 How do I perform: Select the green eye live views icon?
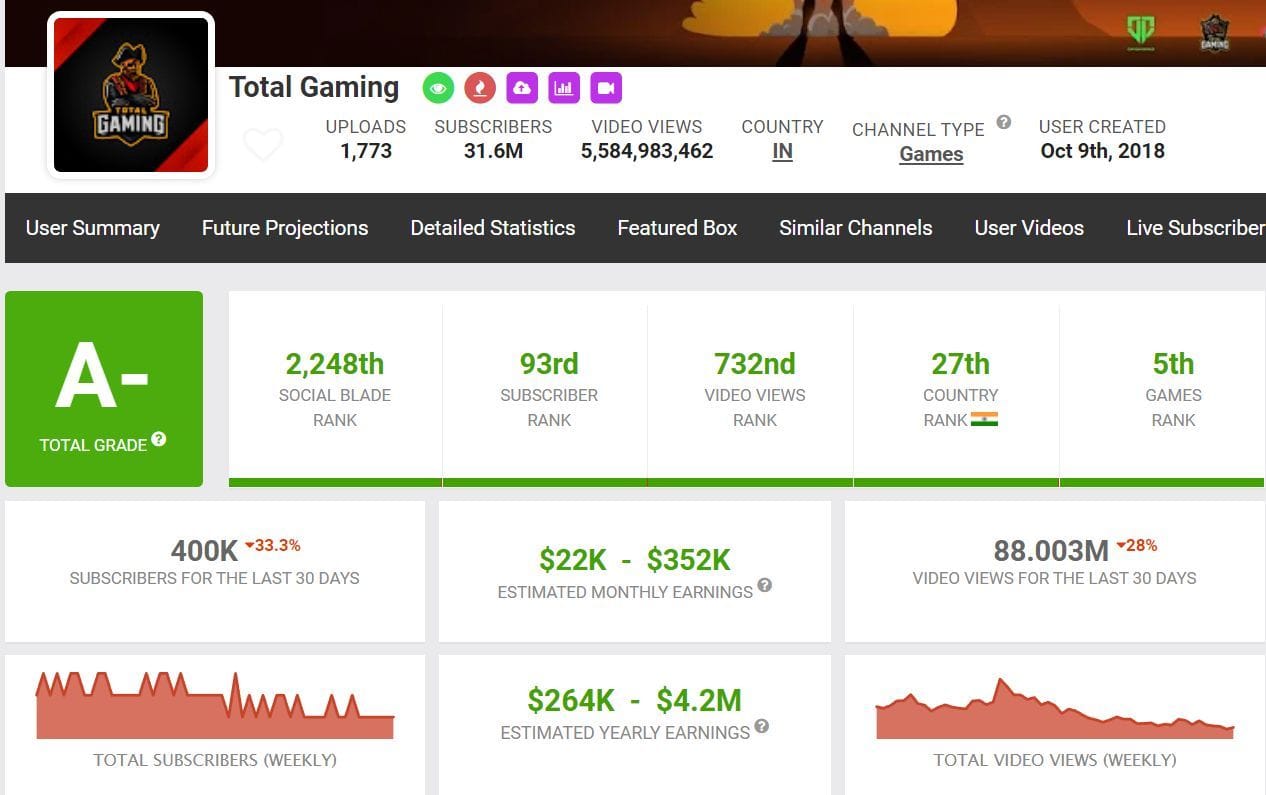pos(438,88)
